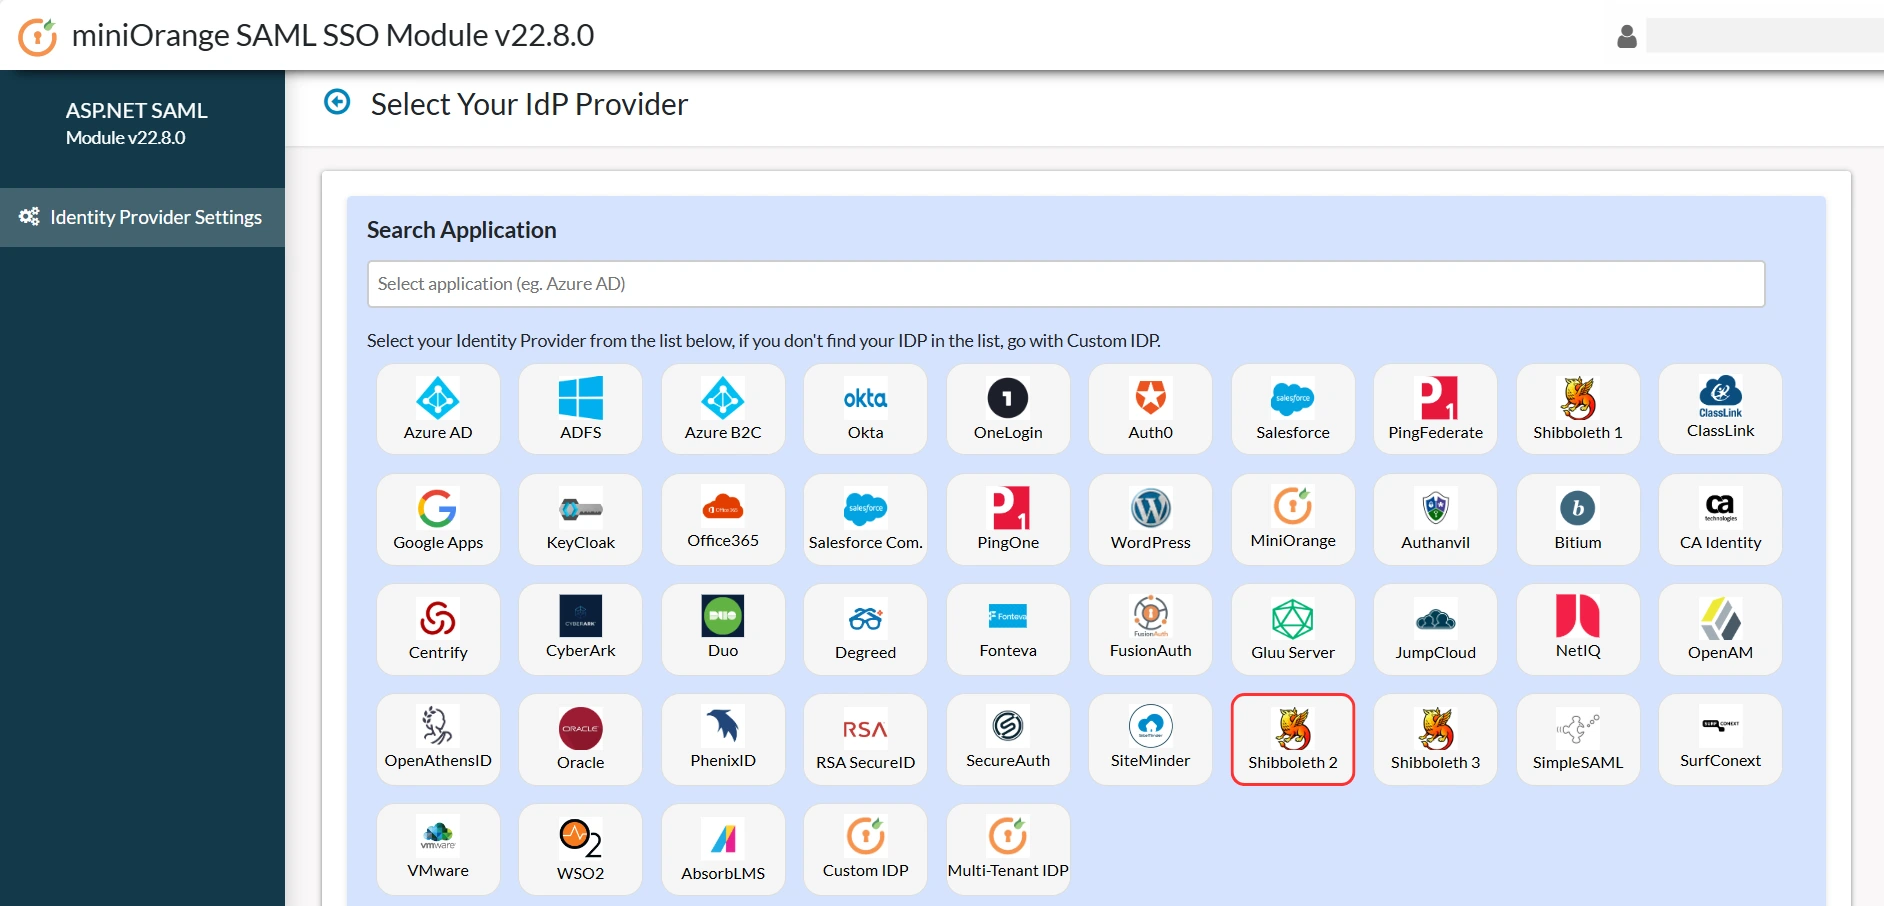Screen dimensions: 1884x906
Task: Focus the Search Application input field
Action: [x=1066, y=284]
